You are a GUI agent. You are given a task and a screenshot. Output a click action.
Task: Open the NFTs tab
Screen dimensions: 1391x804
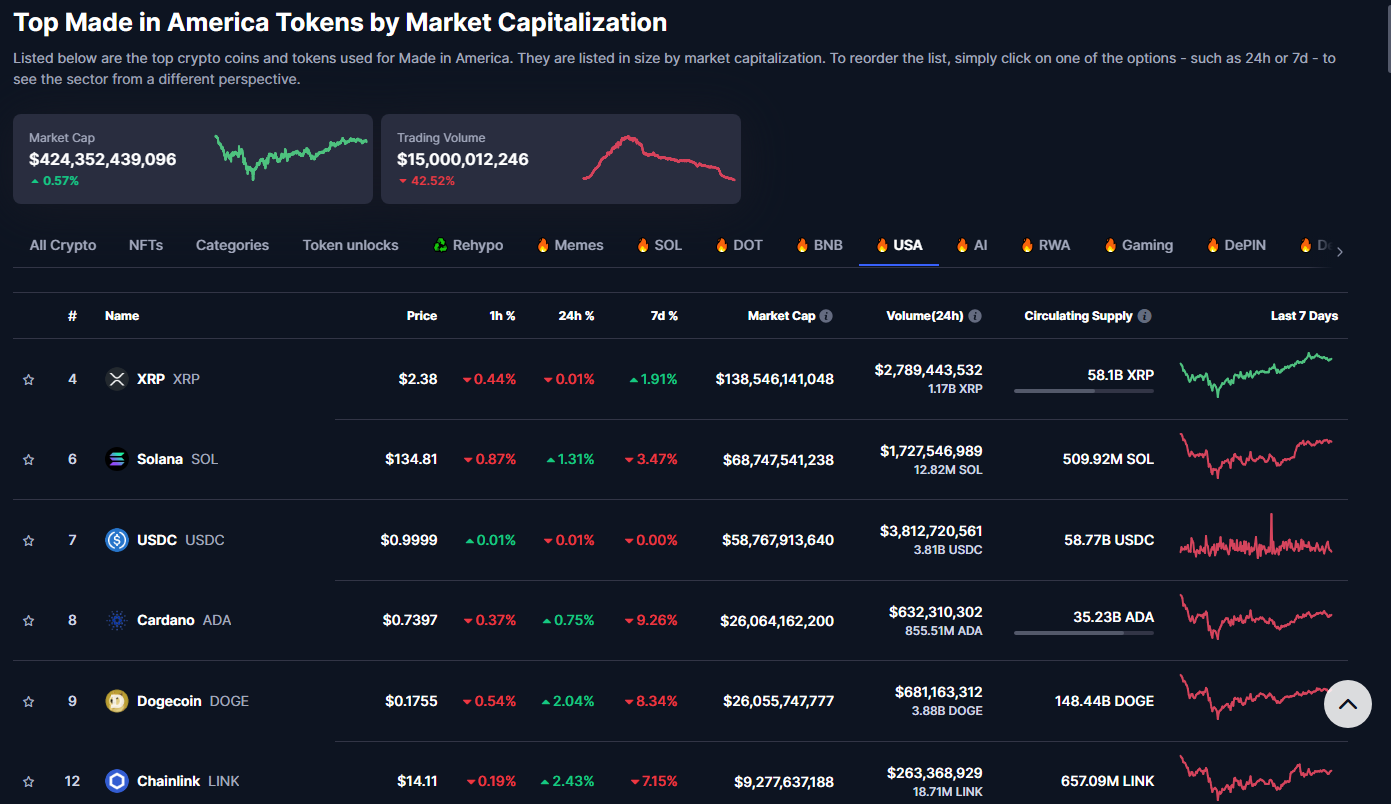click(x=146, y=245)
